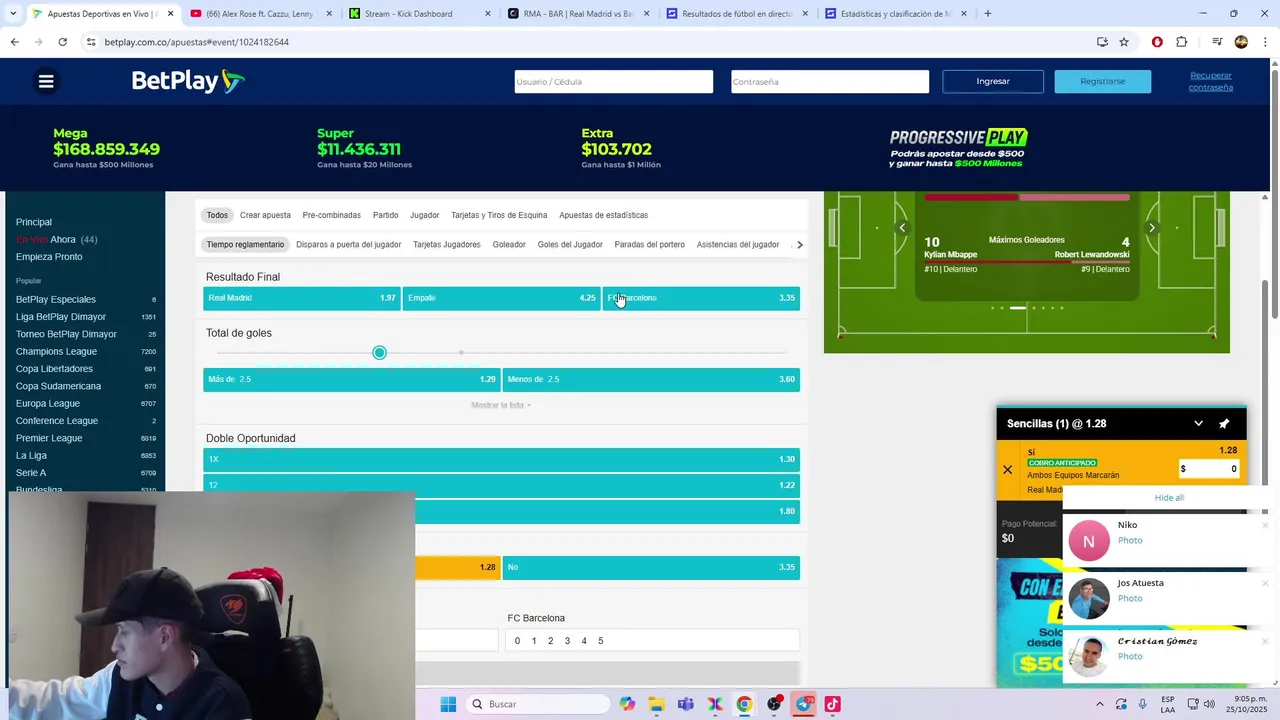
Task: Focus the Contraseña field
Action: tap(830, 81)
